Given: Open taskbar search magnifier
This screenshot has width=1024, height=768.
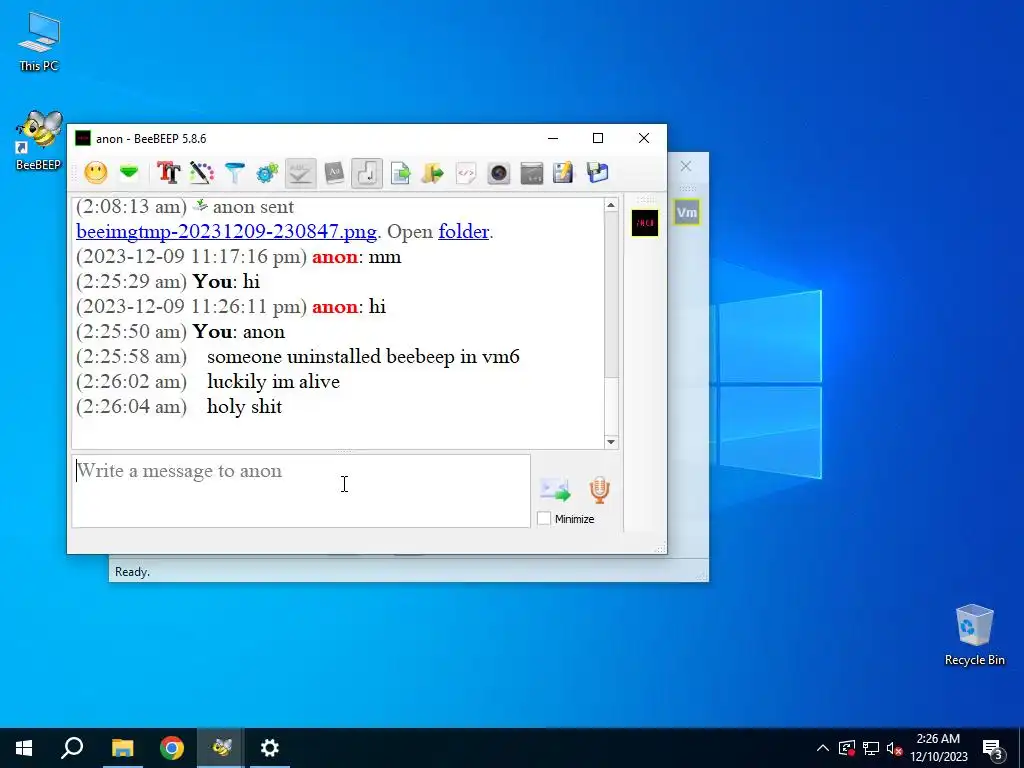Looking at the screenshot, I should tap(72, 748).
